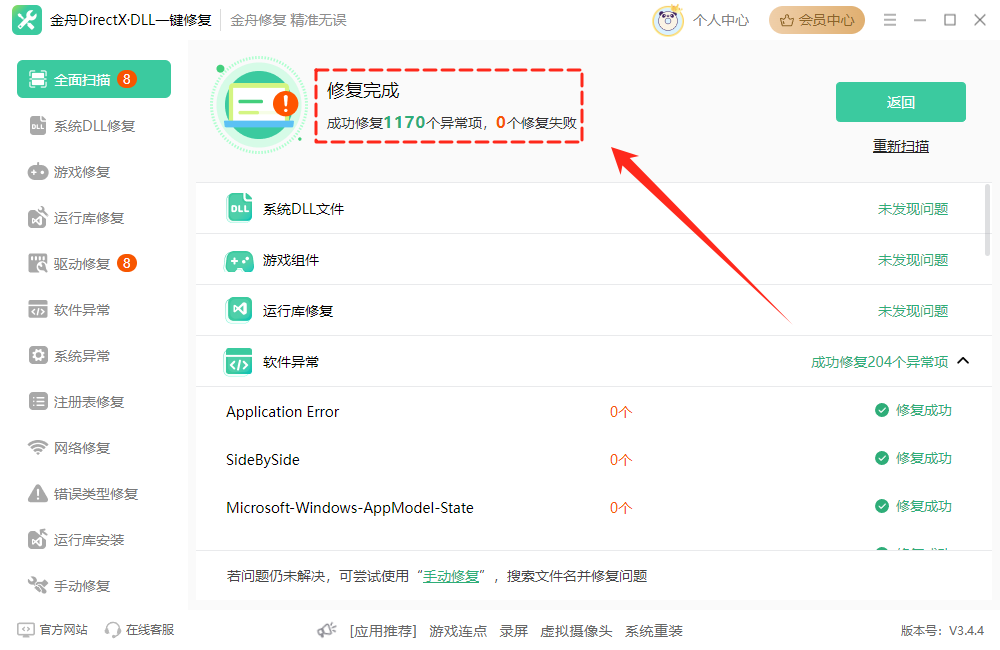Switch to 运行库修复 sidebar section
This screenshot has height=650, width=1000.
point(94,218)
